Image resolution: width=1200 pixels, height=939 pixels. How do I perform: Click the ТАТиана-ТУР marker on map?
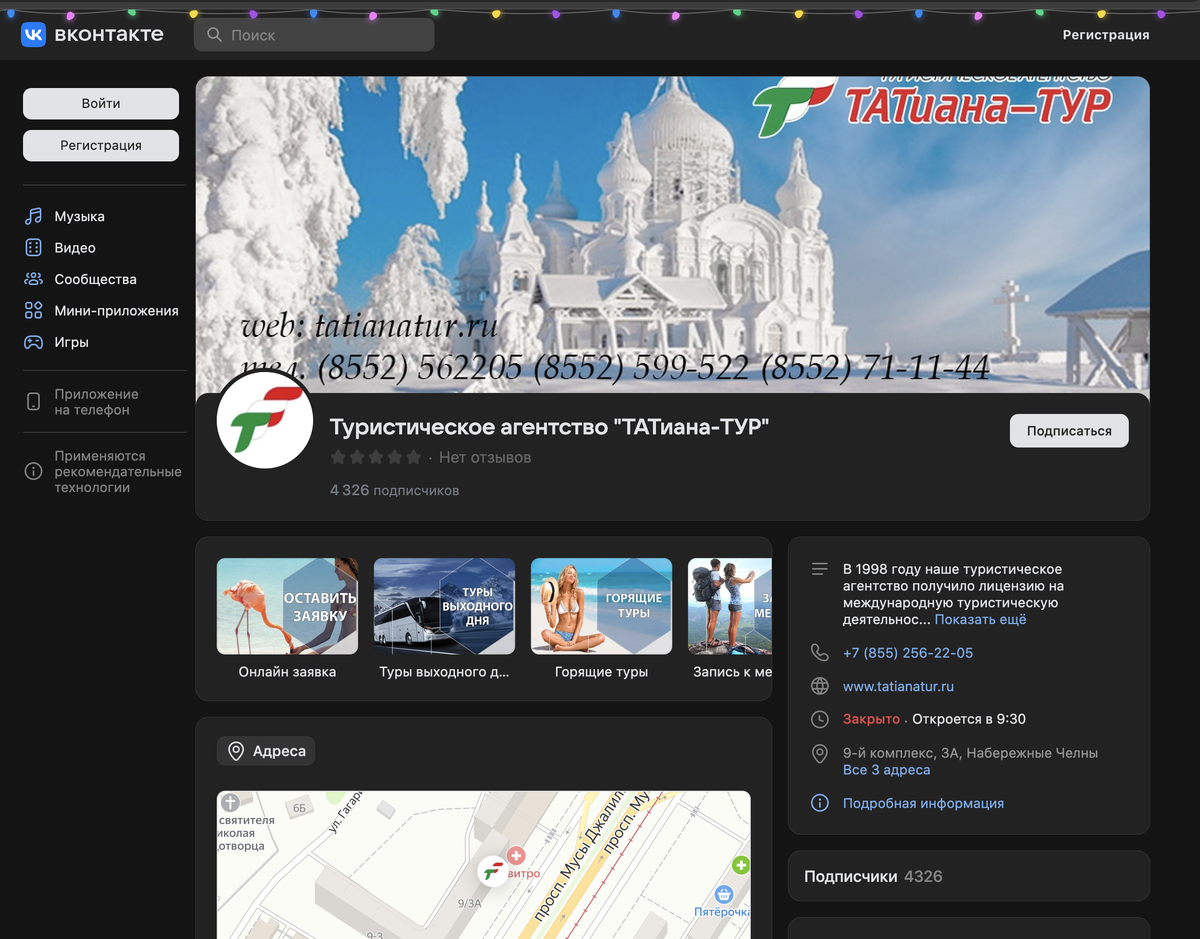(492, 872)
